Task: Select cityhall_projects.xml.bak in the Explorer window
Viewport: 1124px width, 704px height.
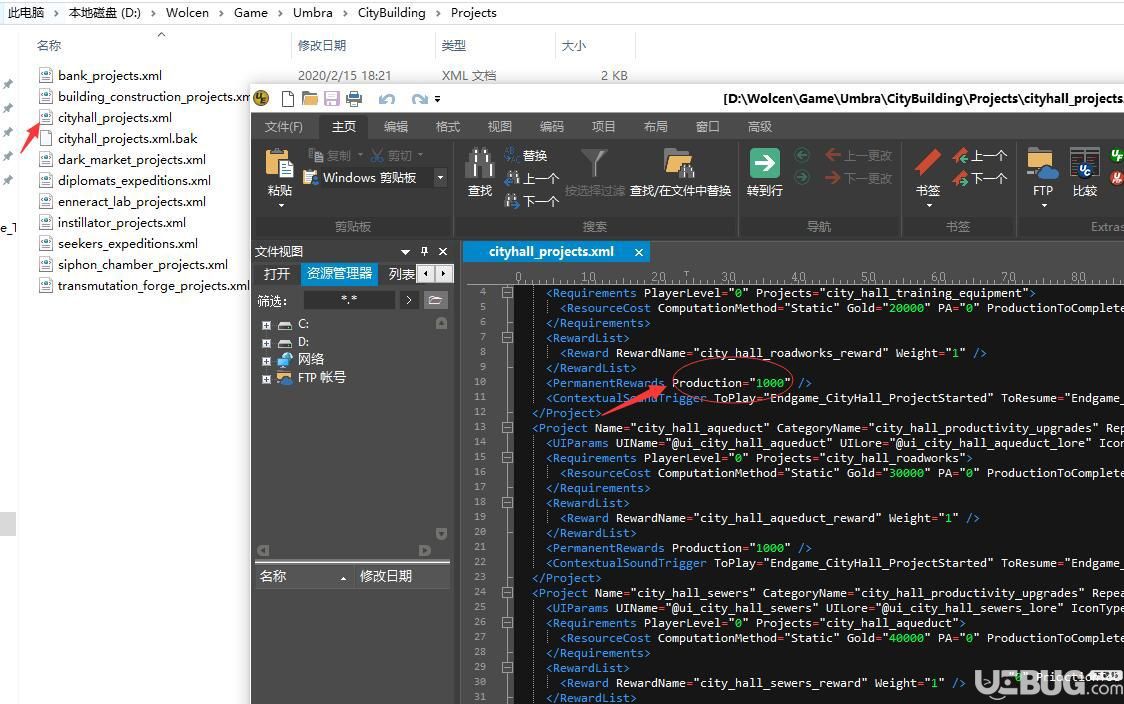Action: click(x=127, y=138)
